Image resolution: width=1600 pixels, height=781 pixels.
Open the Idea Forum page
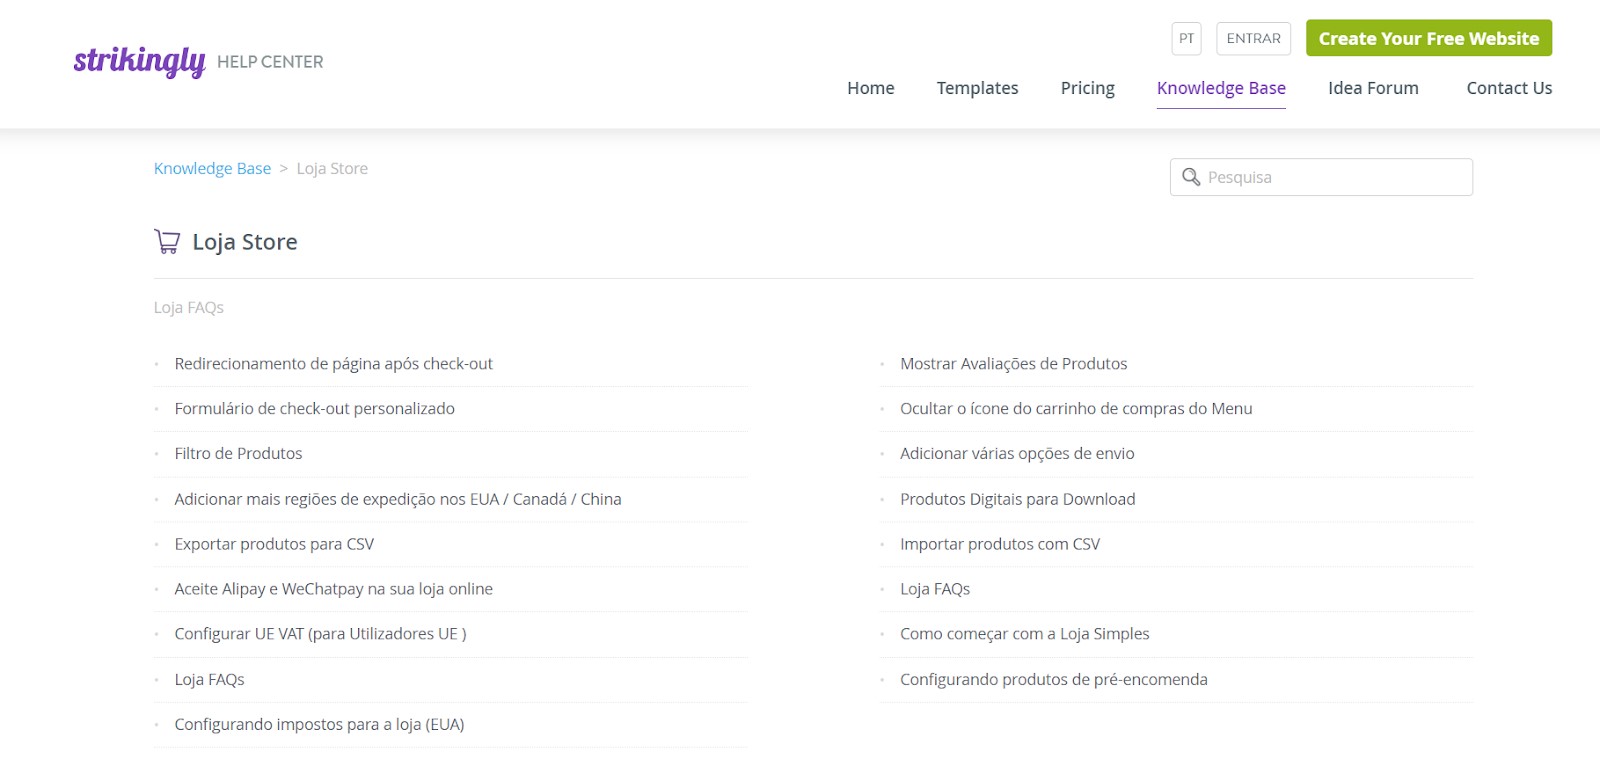[1372, 88]
